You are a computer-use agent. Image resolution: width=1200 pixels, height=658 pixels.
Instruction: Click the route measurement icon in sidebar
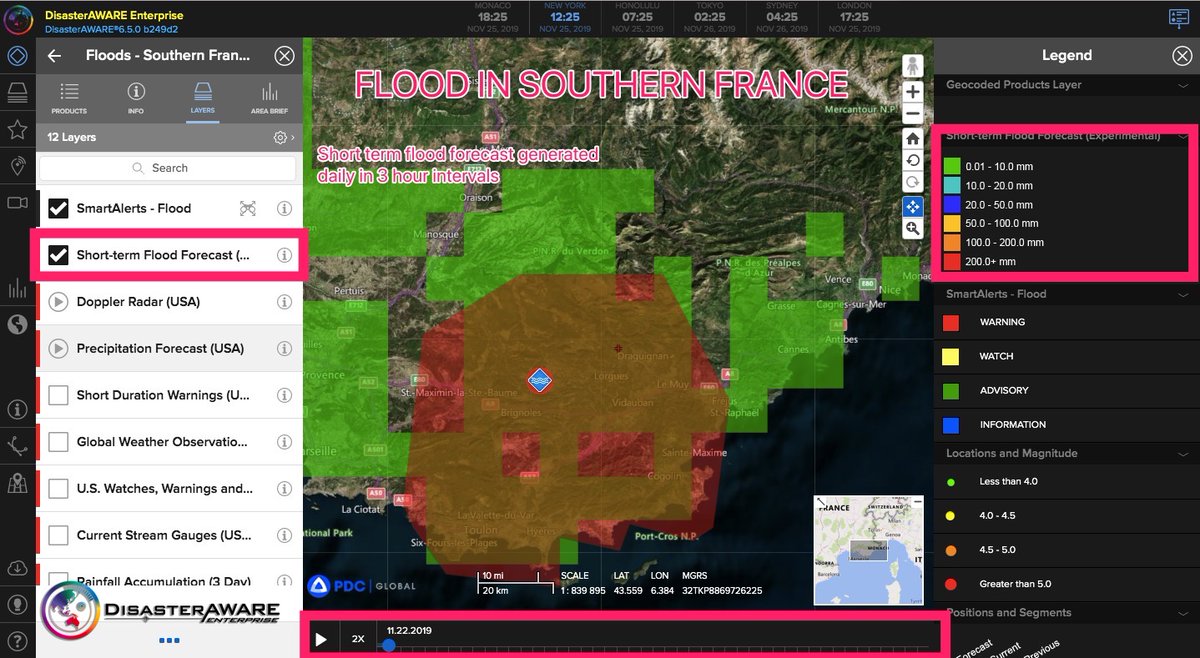coord(17,446)
